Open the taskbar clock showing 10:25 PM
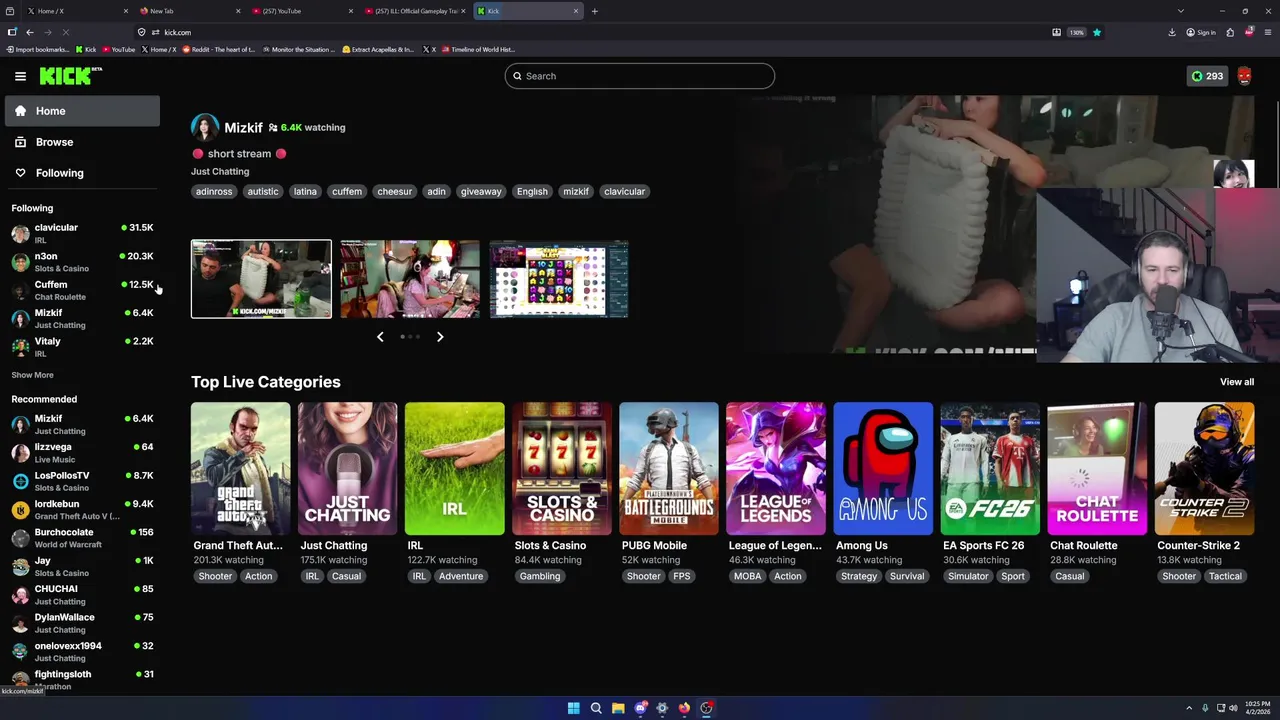 [x=1258, y=708]
